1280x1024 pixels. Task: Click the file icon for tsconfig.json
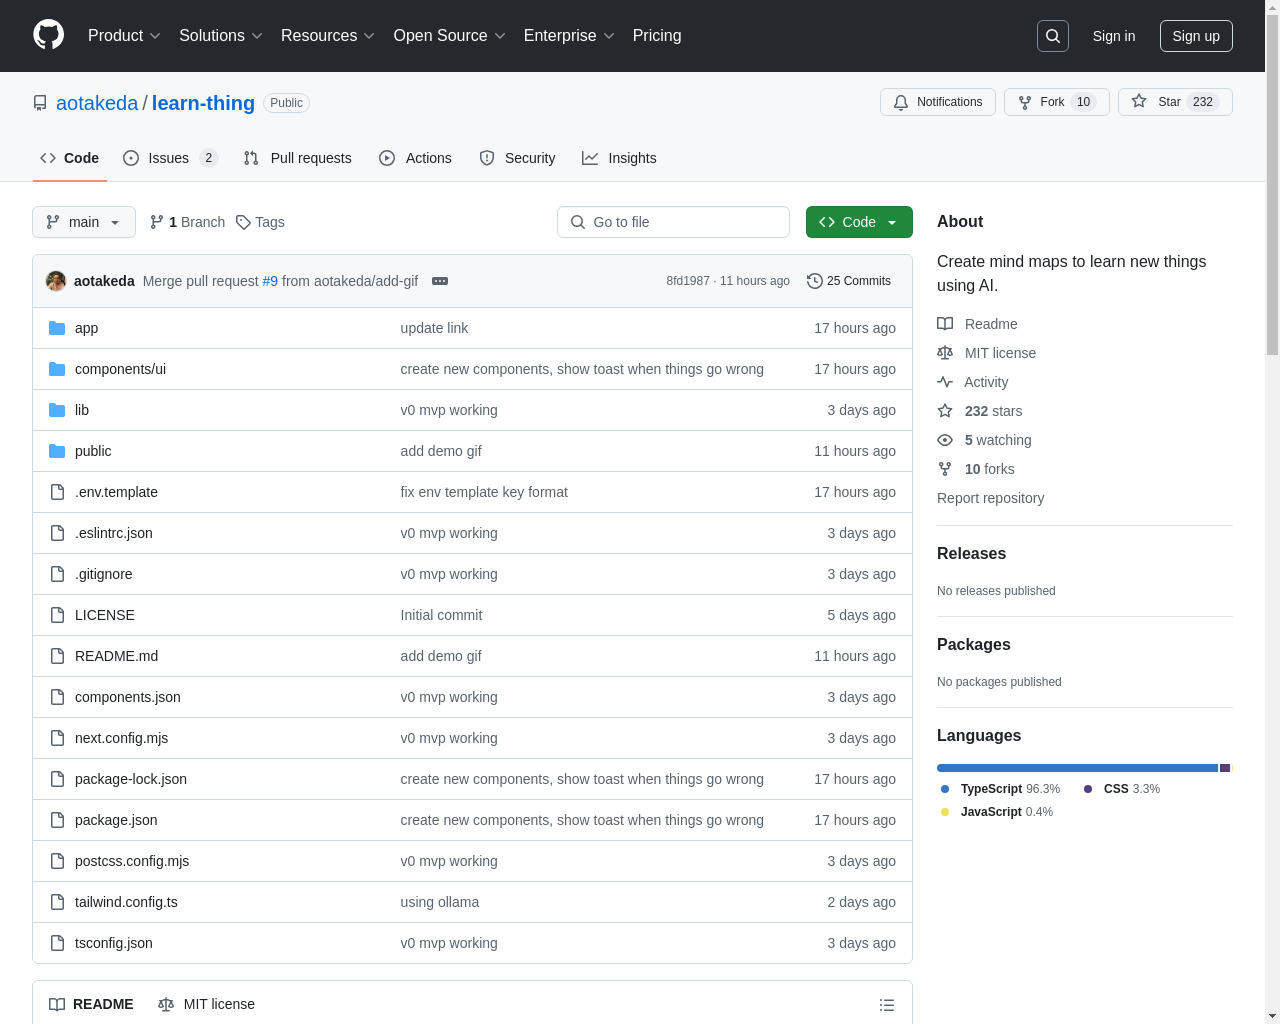[x=57, y=943]
